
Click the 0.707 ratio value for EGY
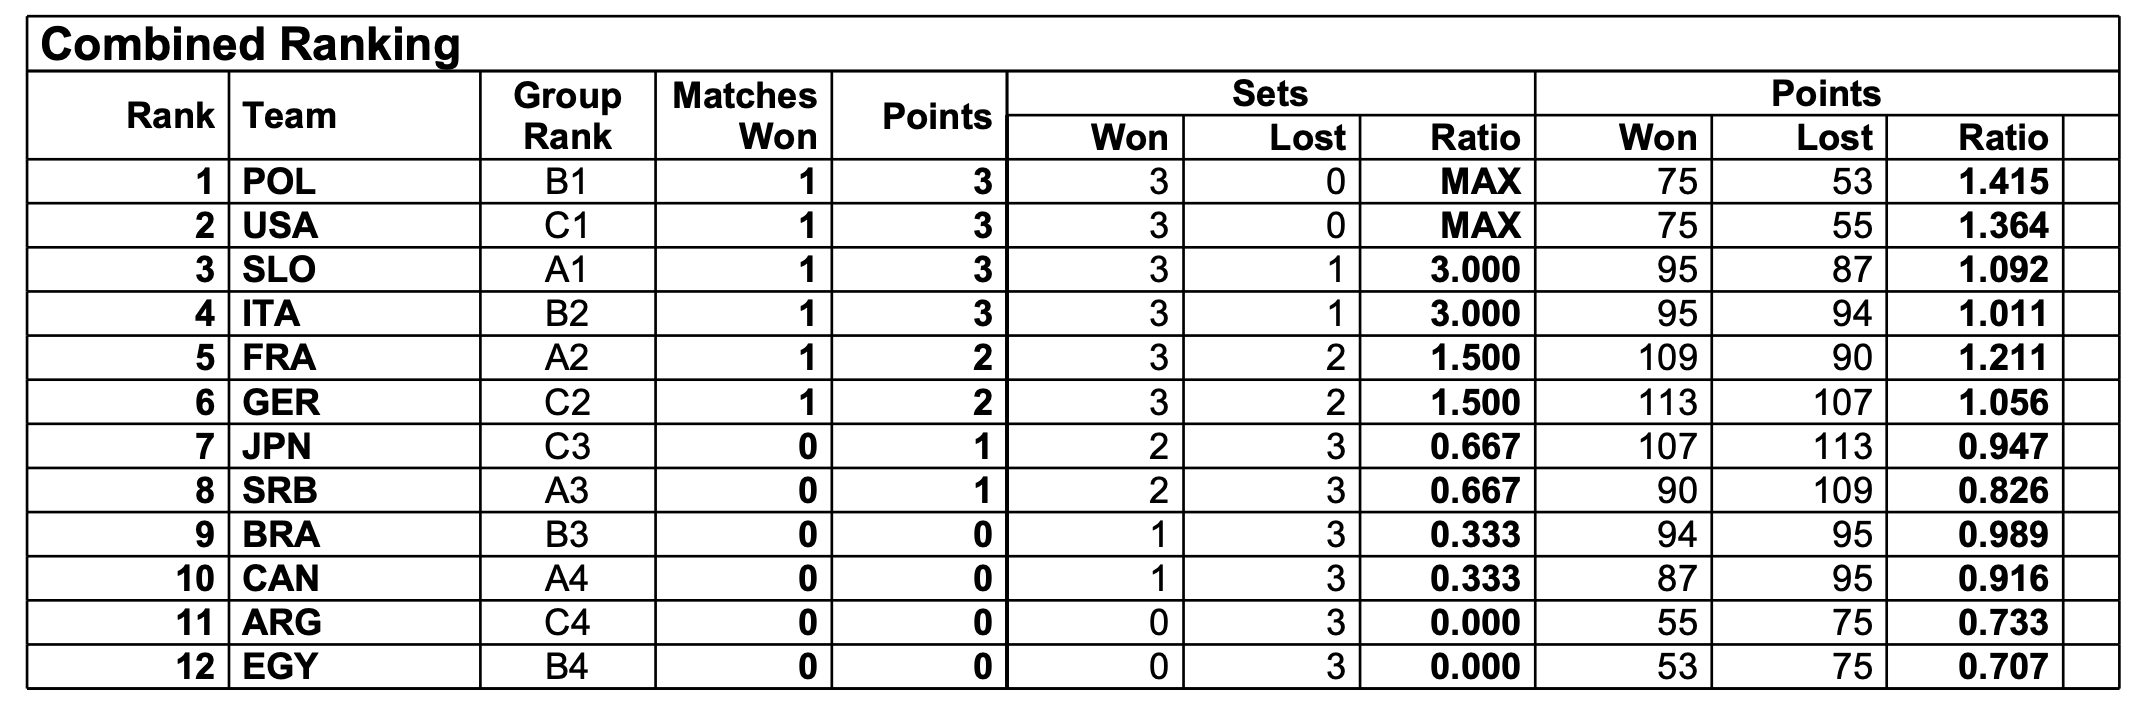[x=2004, y=666]
